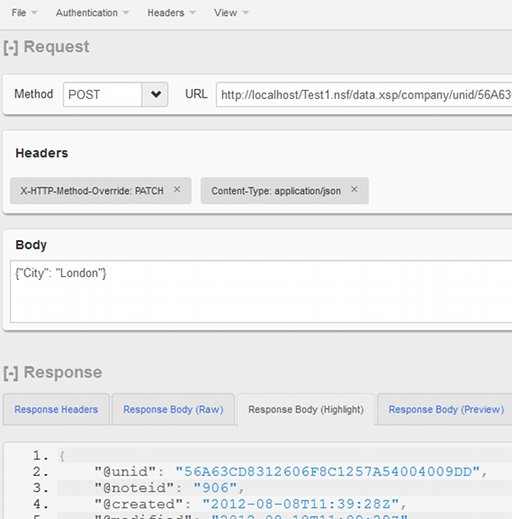The width and height of the screenshot is (512, 519).
Task: Click the "Headers" section heading
Action: click(42, 153)
